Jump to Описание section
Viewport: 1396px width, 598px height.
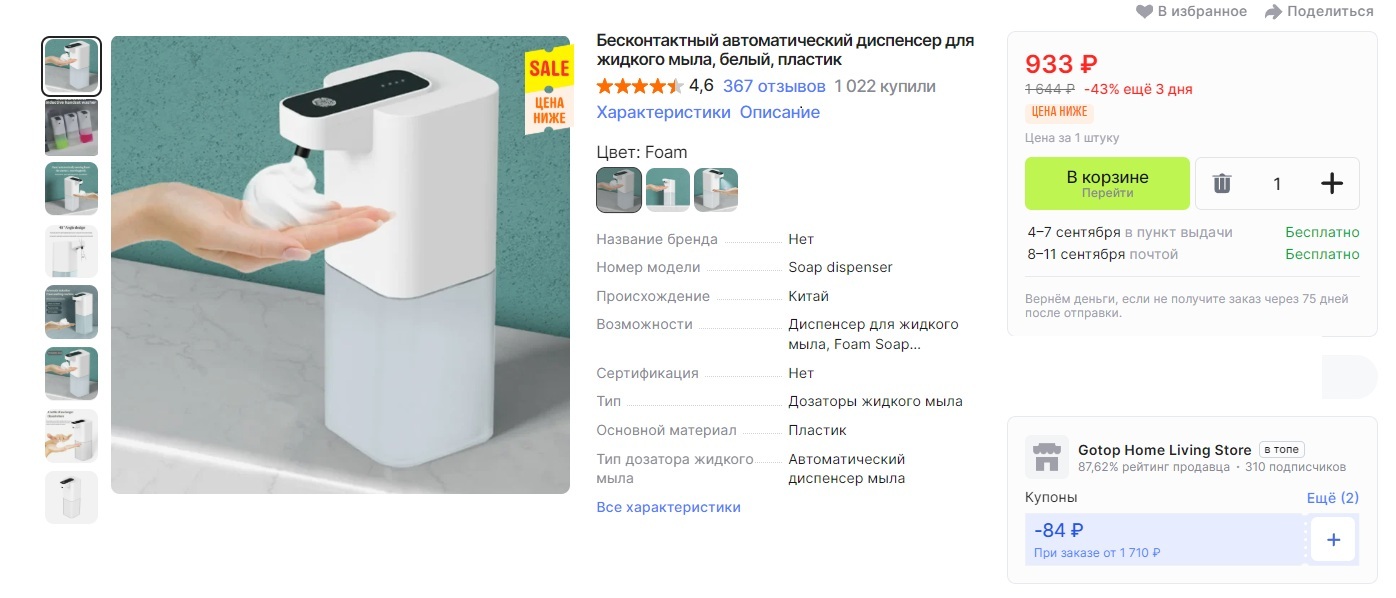pyautogui.click(x=780, y=112)
